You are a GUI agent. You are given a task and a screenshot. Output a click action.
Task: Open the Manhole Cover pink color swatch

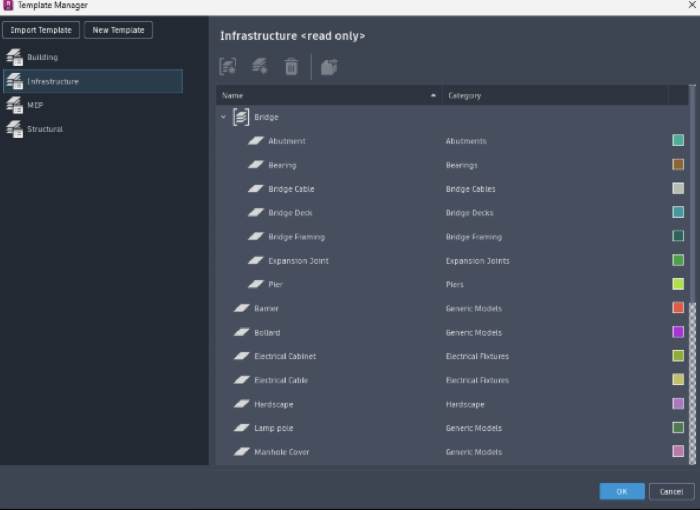678,451
